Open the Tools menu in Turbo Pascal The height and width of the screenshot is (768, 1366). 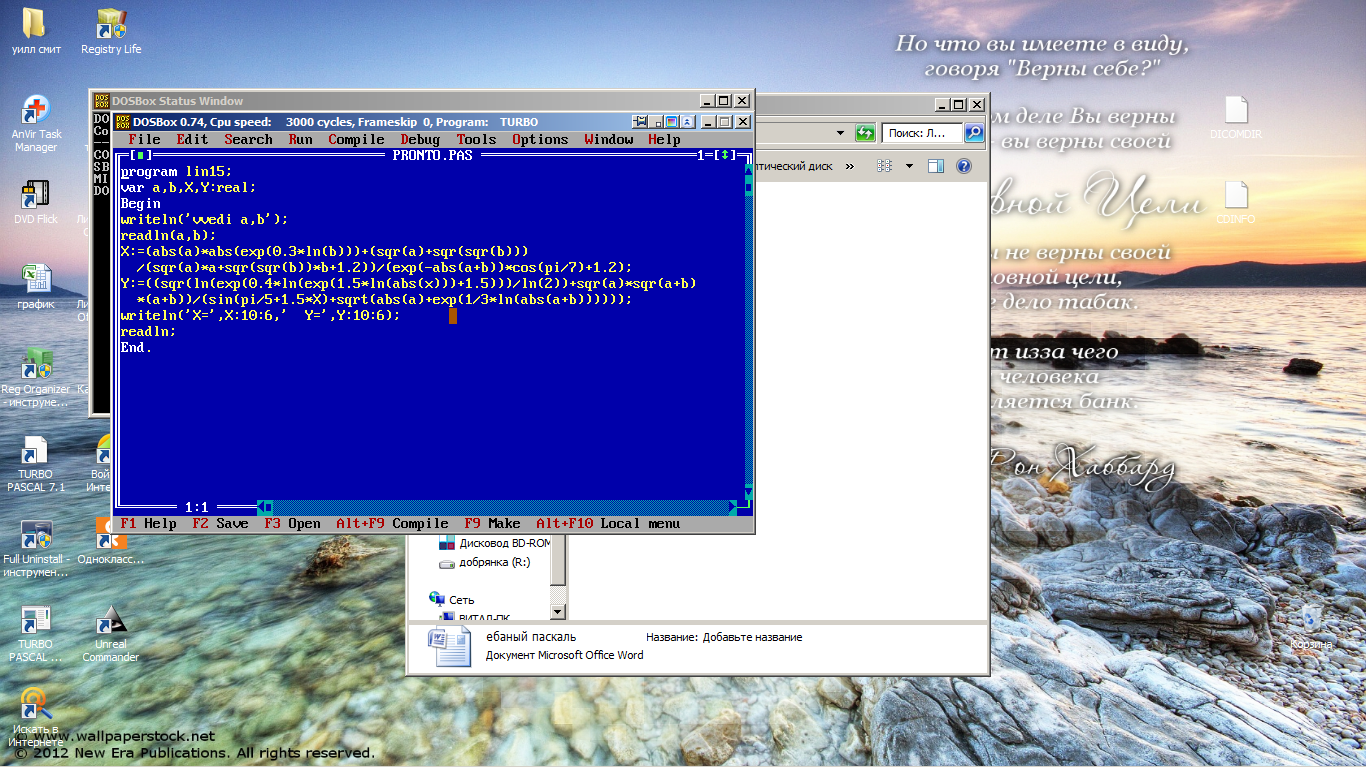click(477, 140)
